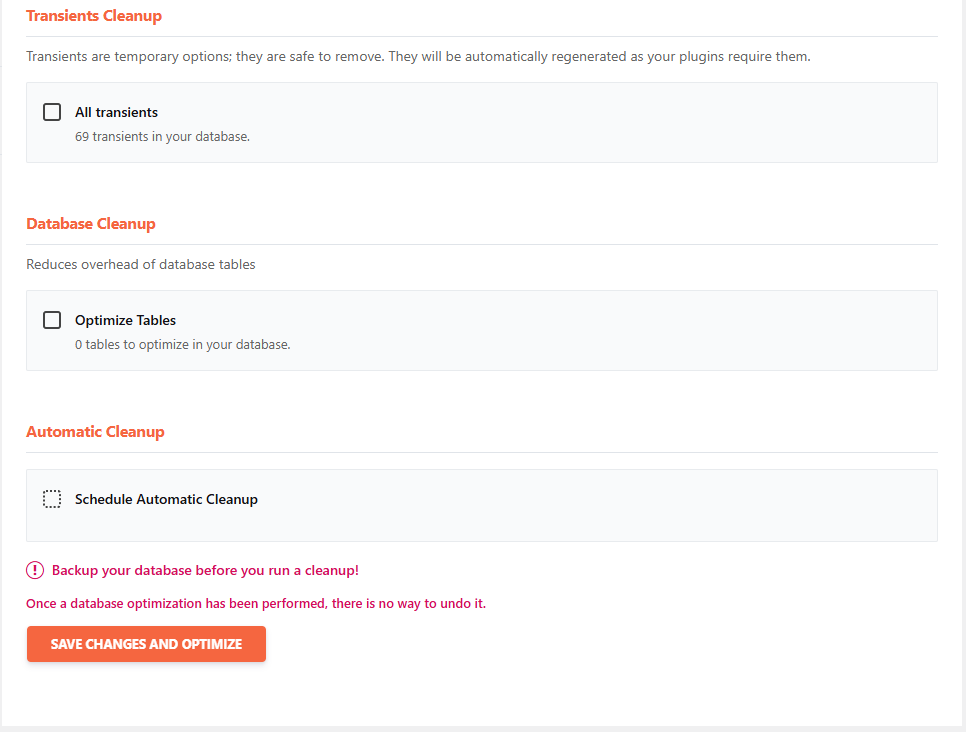Click the 'Backup your database' warning message
Image resolution: width=966 pixels, height=732 pixels.
tap(205, 570)
